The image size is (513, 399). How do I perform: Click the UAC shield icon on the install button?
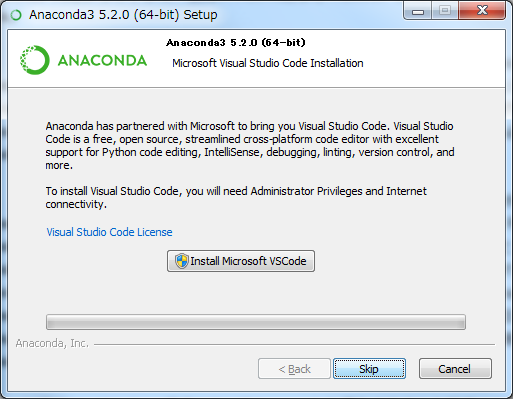(x=182, y=261)
